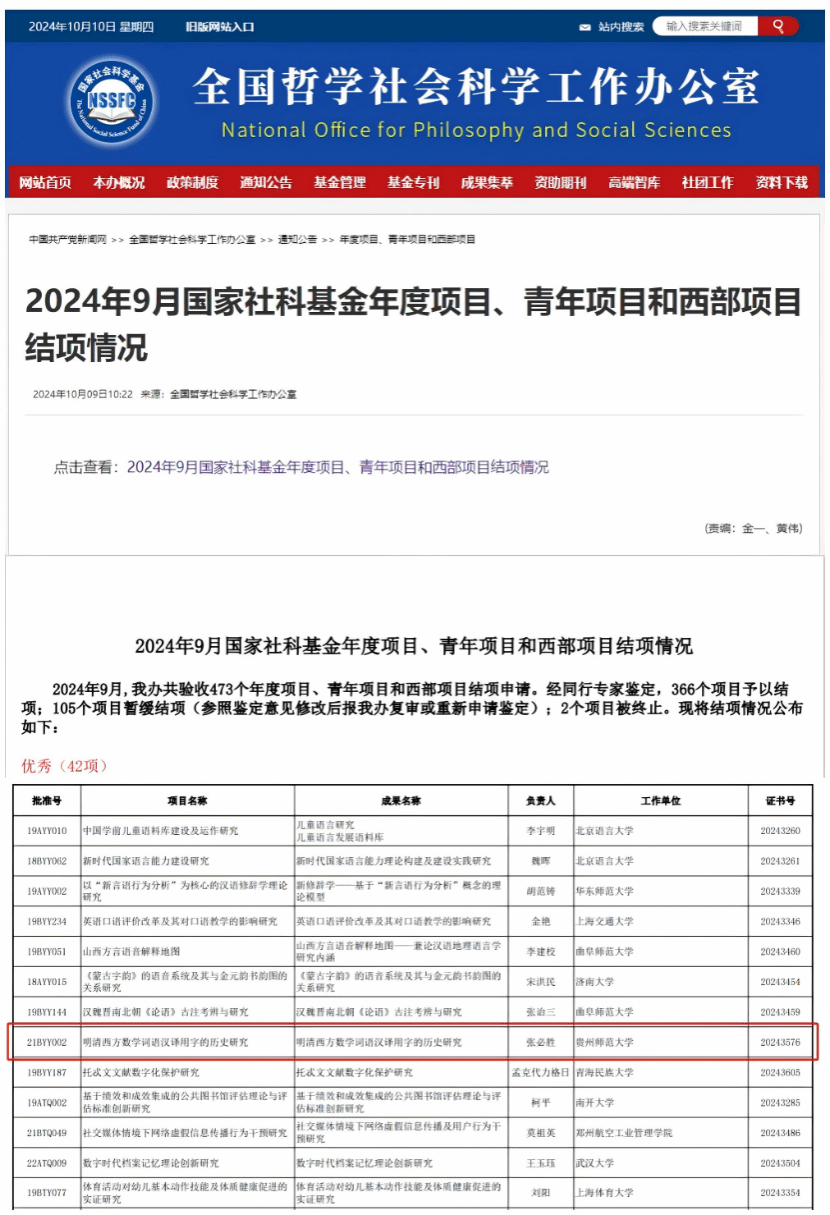The image size is (830, 1215).
Task: Open the 政策制度 menu item
Action: pyautogui.click(x=192, y=182)
